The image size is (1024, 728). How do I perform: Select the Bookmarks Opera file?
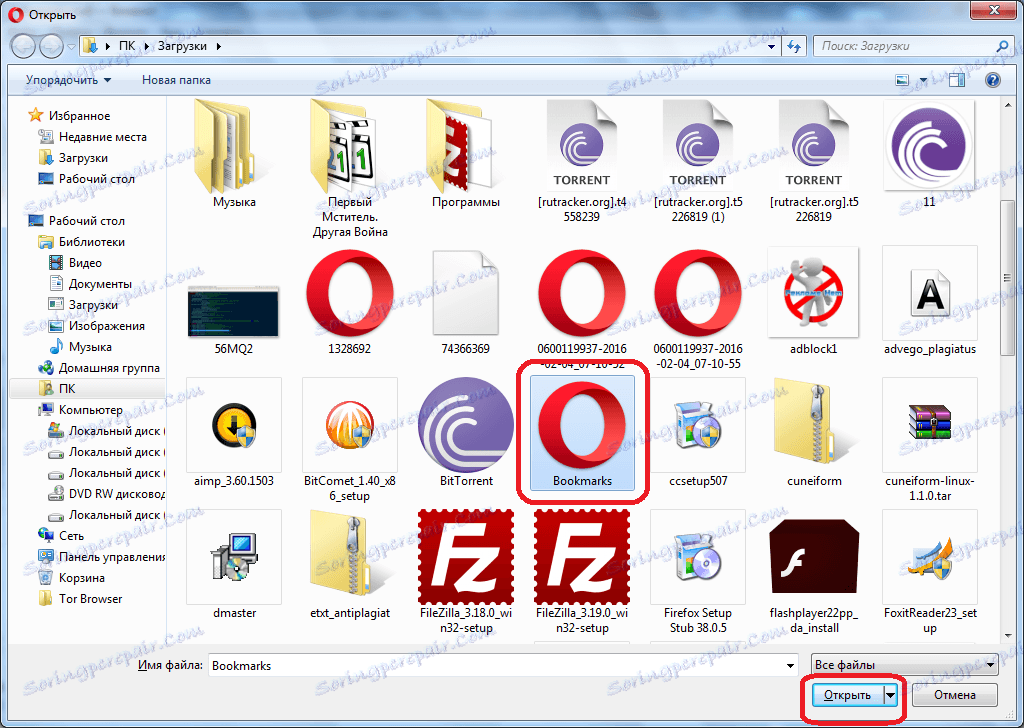point(582,432)
